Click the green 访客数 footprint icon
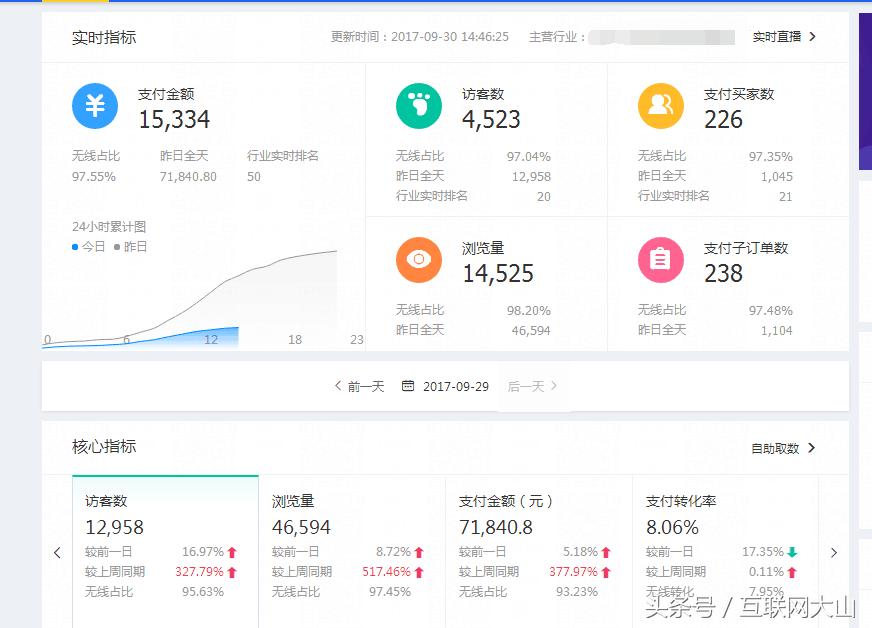This screenshot has height=628, width=872. click(x=418, y=107)
